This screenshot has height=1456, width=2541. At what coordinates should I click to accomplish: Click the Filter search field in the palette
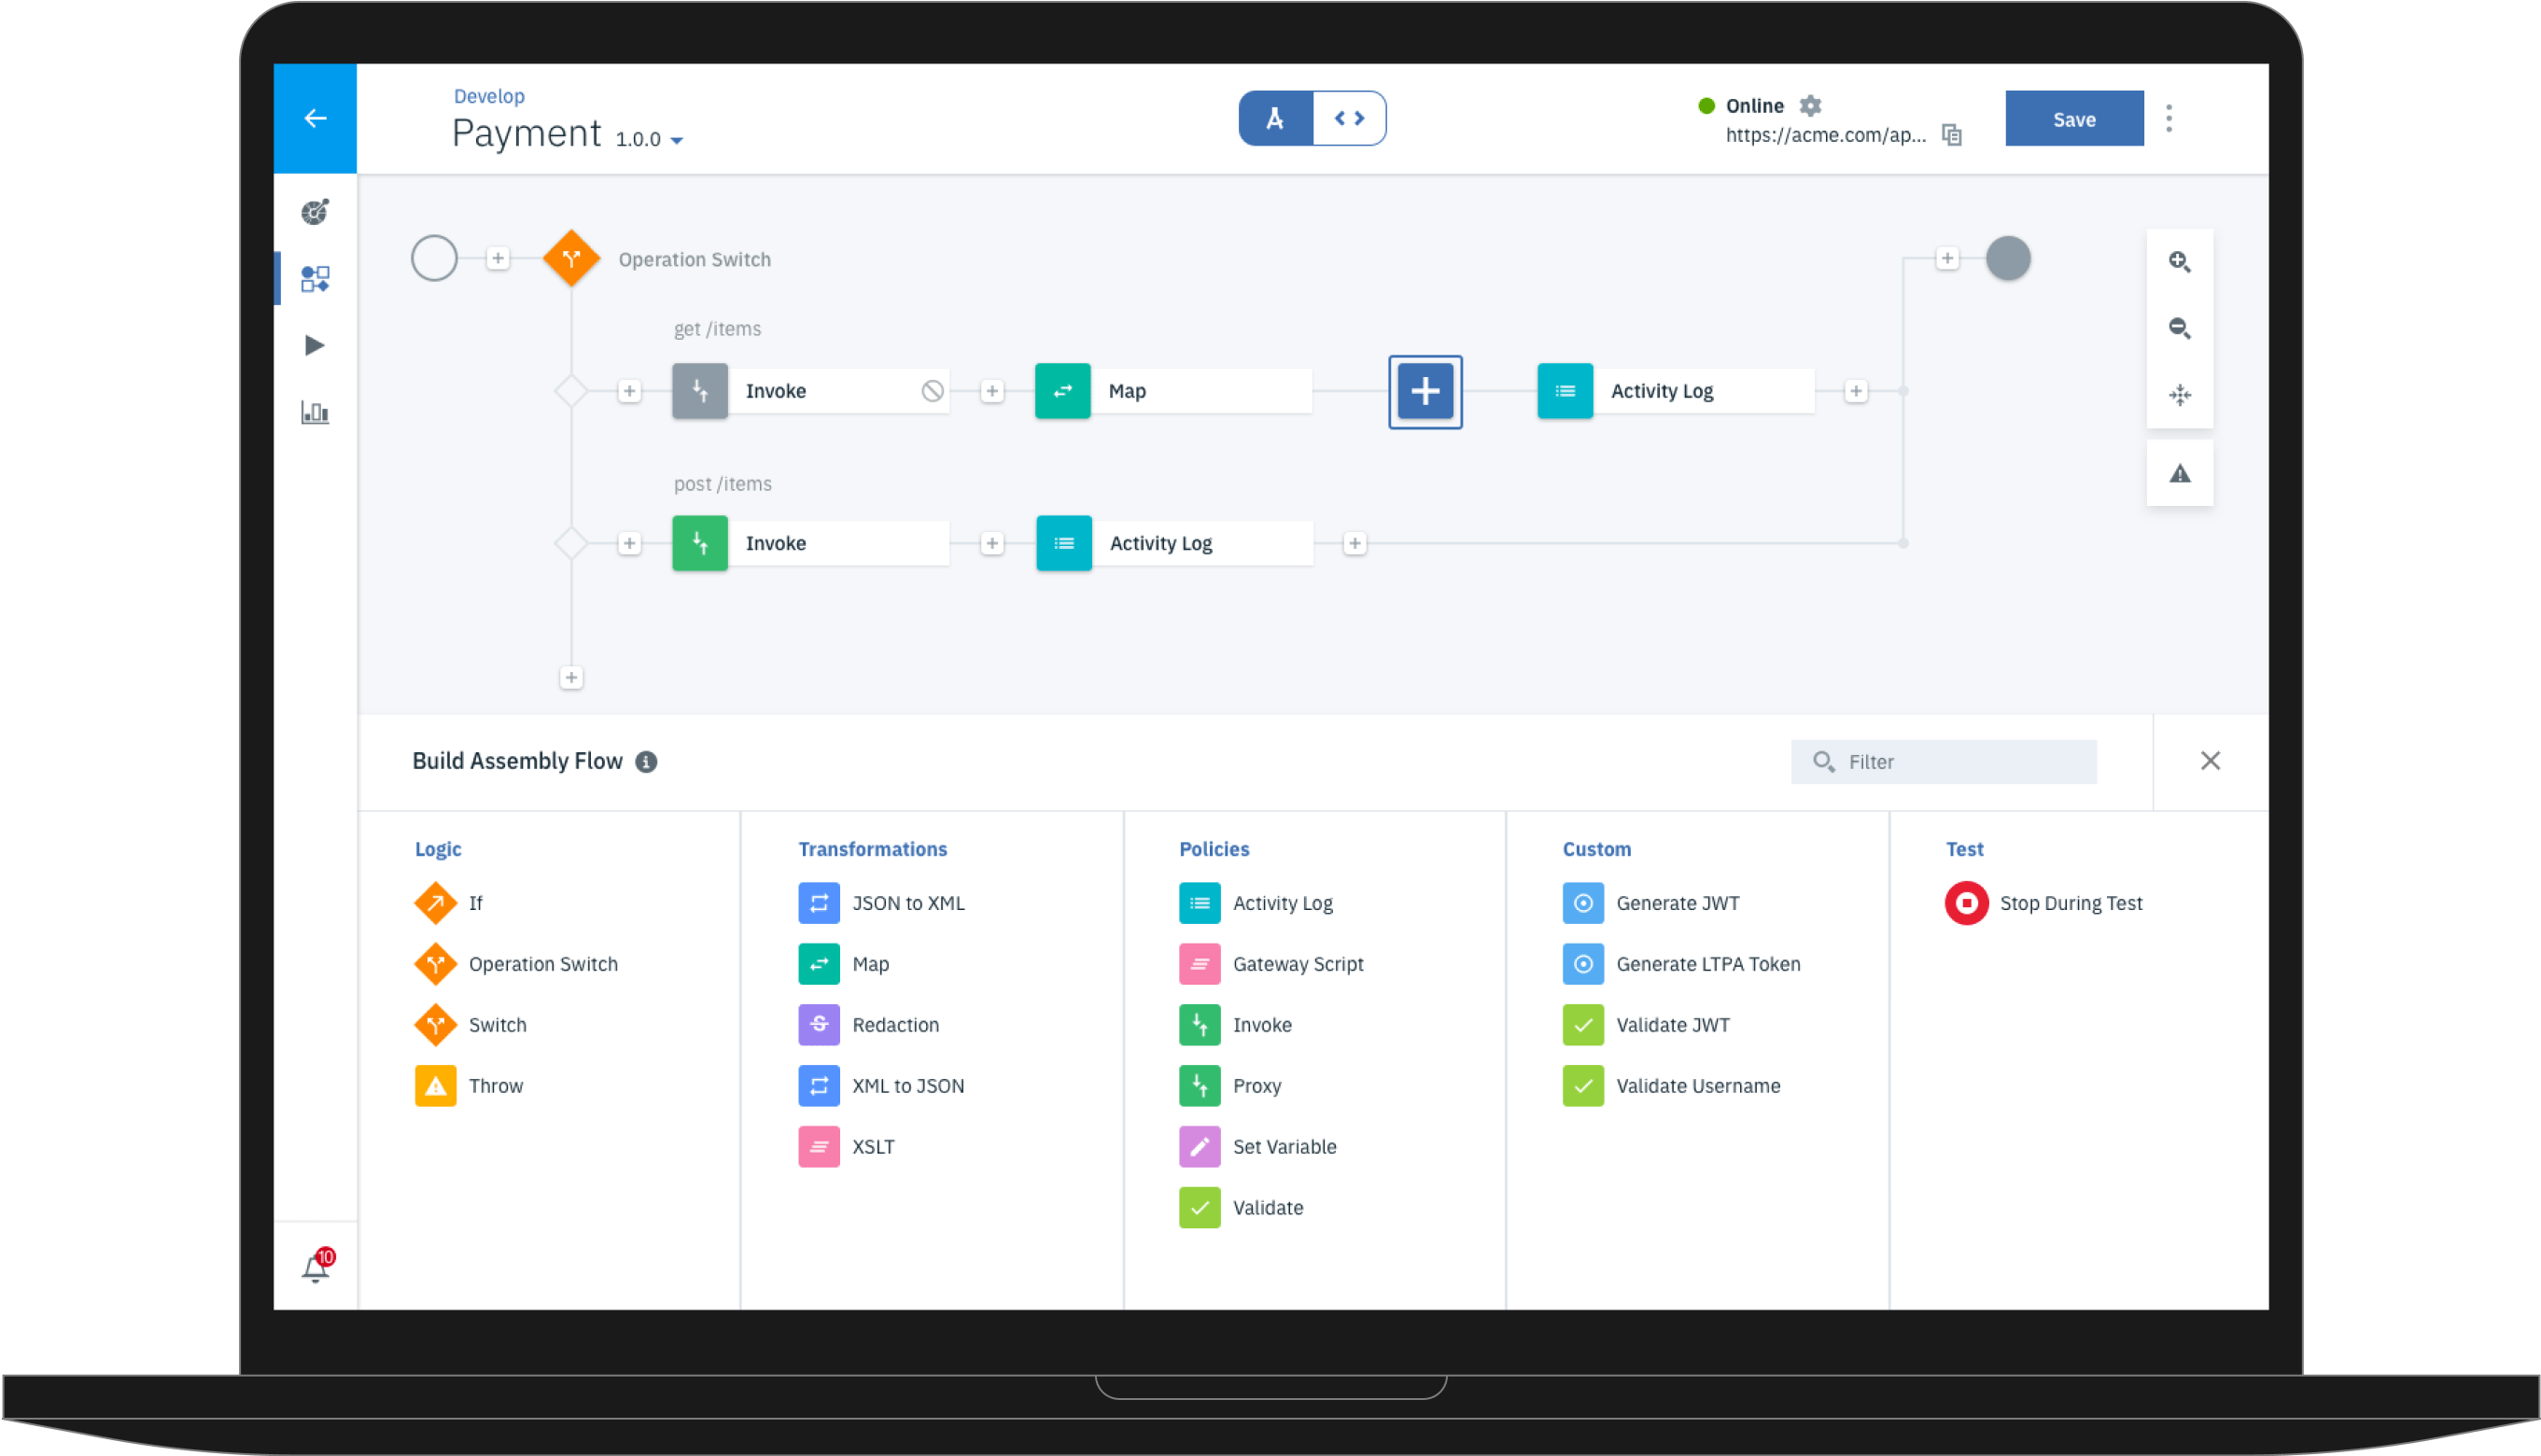(1945, 761)
